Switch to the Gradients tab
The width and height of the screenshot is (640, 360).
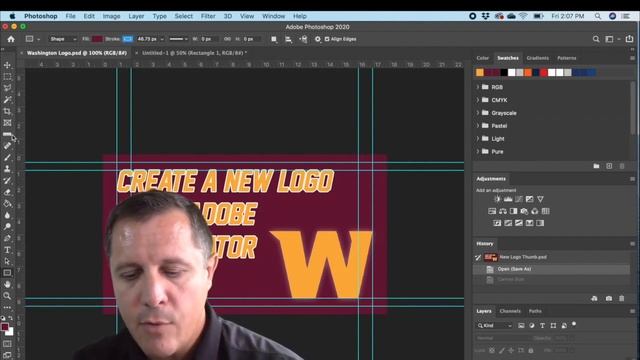(538, 58)
